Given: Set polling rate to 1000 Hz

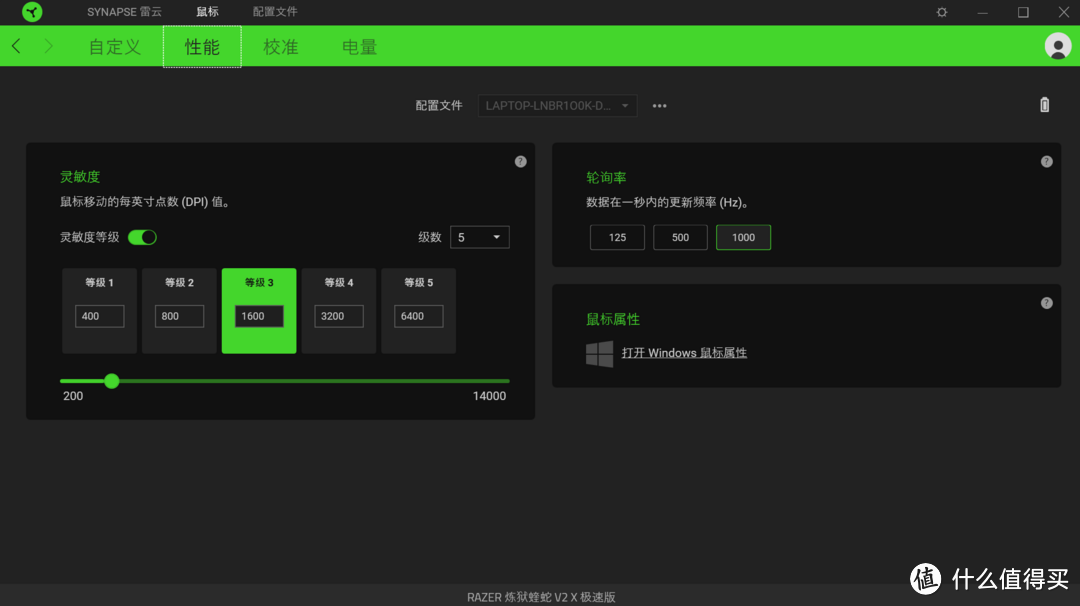Looking at the screenshot, I should [743, 238].
